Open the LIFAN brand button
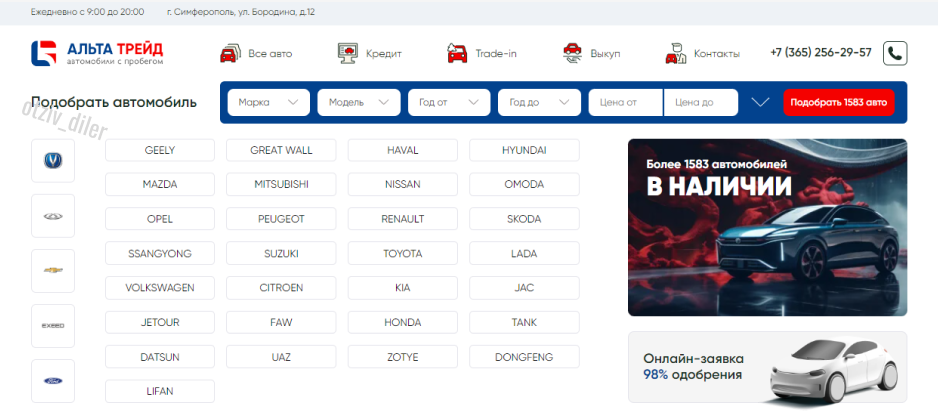Image resolution: width=938 pixels, height=419 pixels. point(160,391)
